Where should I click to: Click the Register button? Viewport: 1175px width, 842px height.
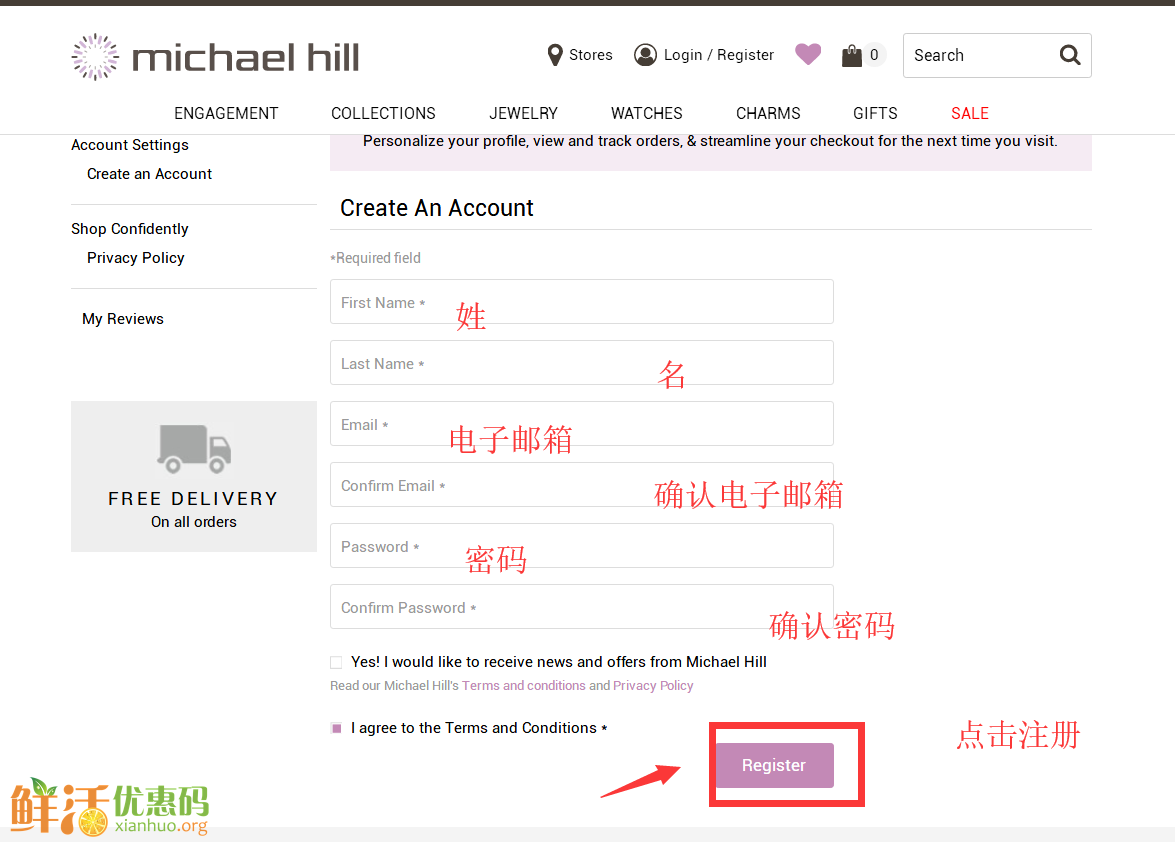coord(775,765)
